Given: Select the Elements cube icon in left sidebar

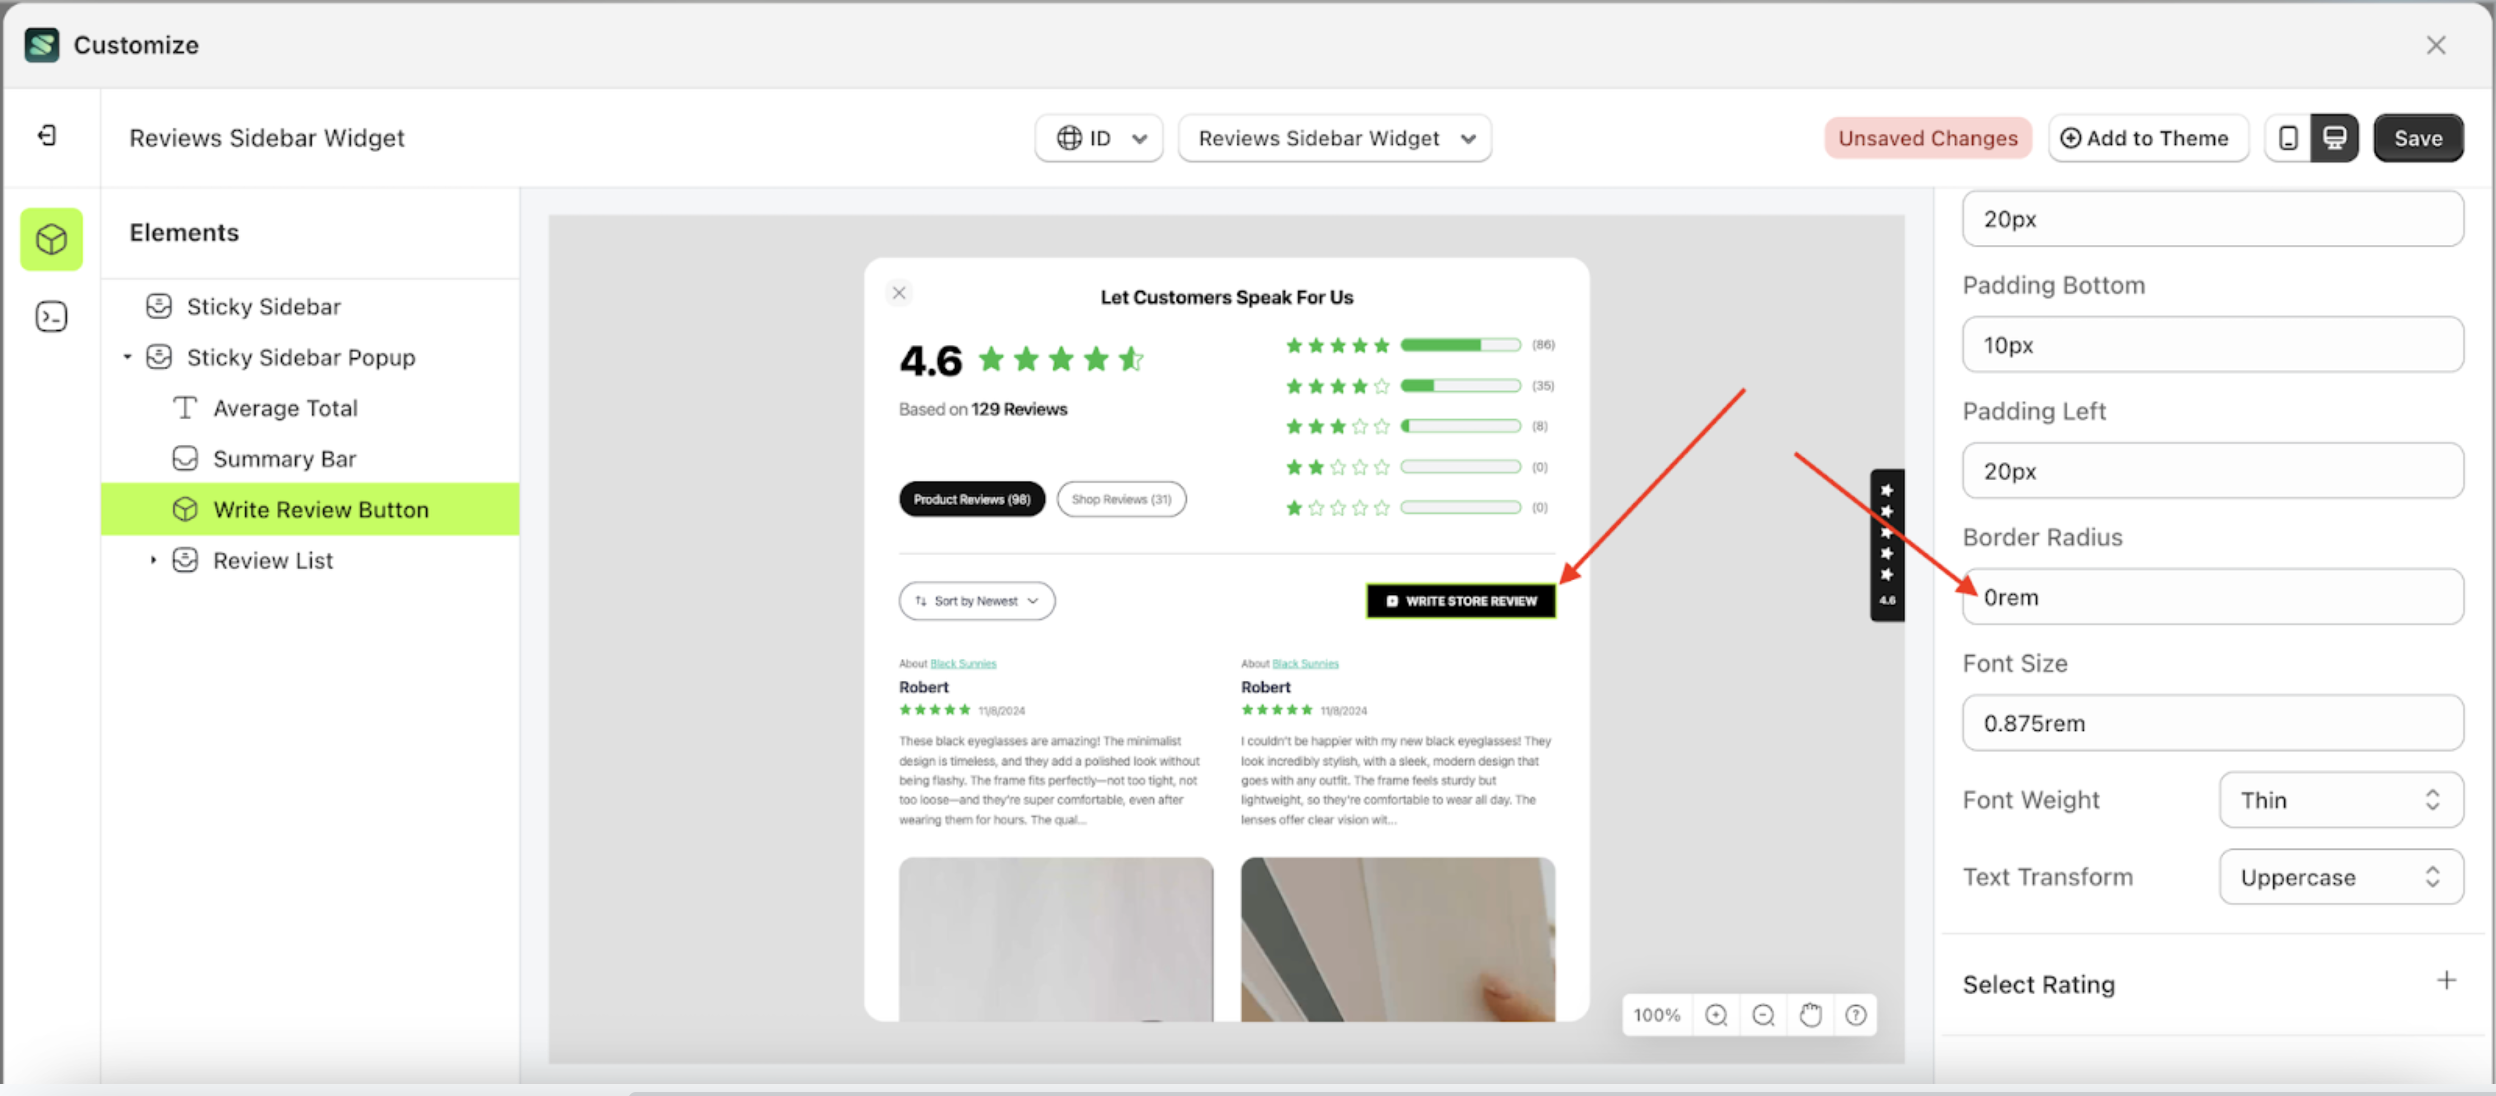Looking at the screenshot, I should (x=50, y=238).
